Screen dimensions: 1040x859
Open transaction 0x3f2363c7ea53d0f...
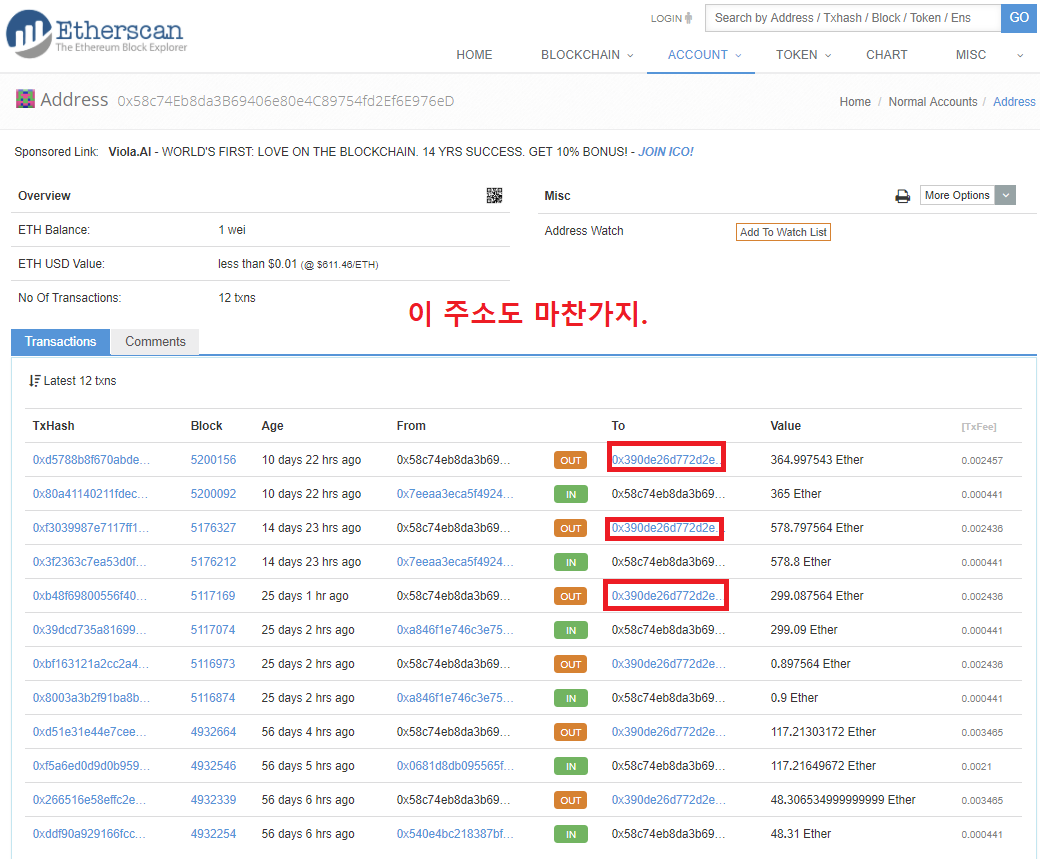click(90, 562)
